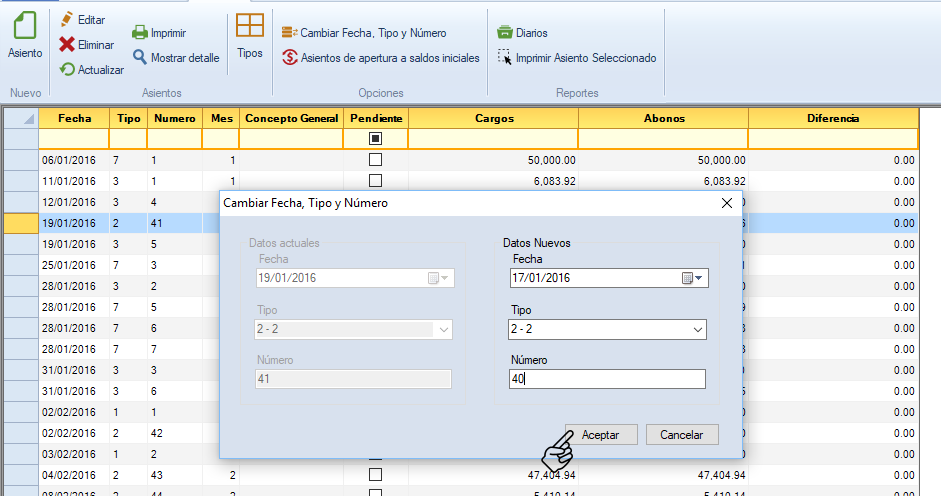Click the Eliminar red X icon

67,45
